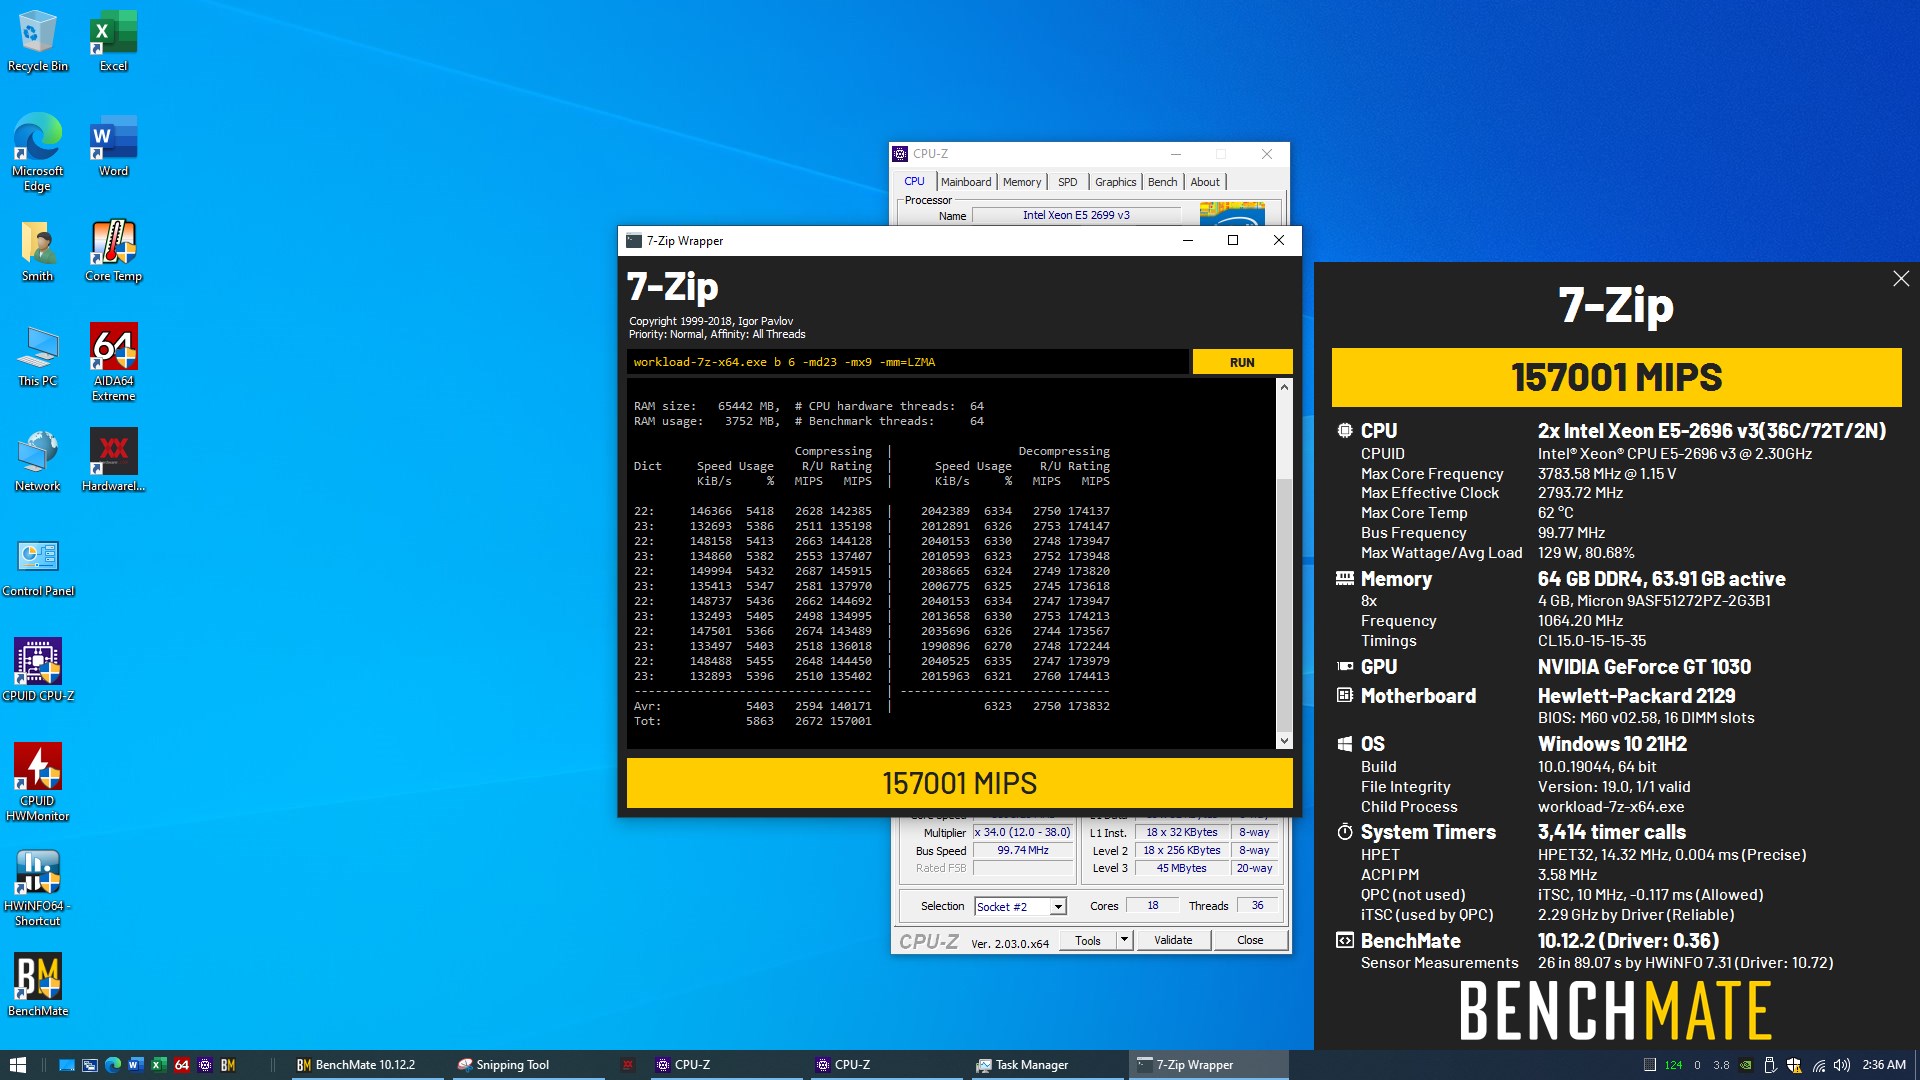The image size is (1920, 1080).
Task: Click 'Windows 10 21H2' OS text
Action: pyautogui.click(x=1612, y=743)
